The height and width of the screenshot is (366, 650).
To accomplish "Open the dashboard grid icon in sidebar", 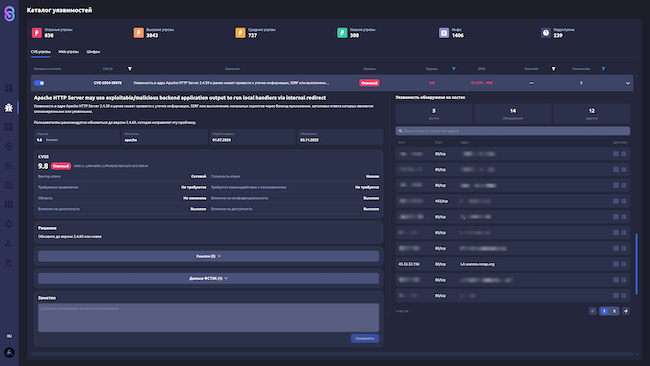I will point(9,88).
